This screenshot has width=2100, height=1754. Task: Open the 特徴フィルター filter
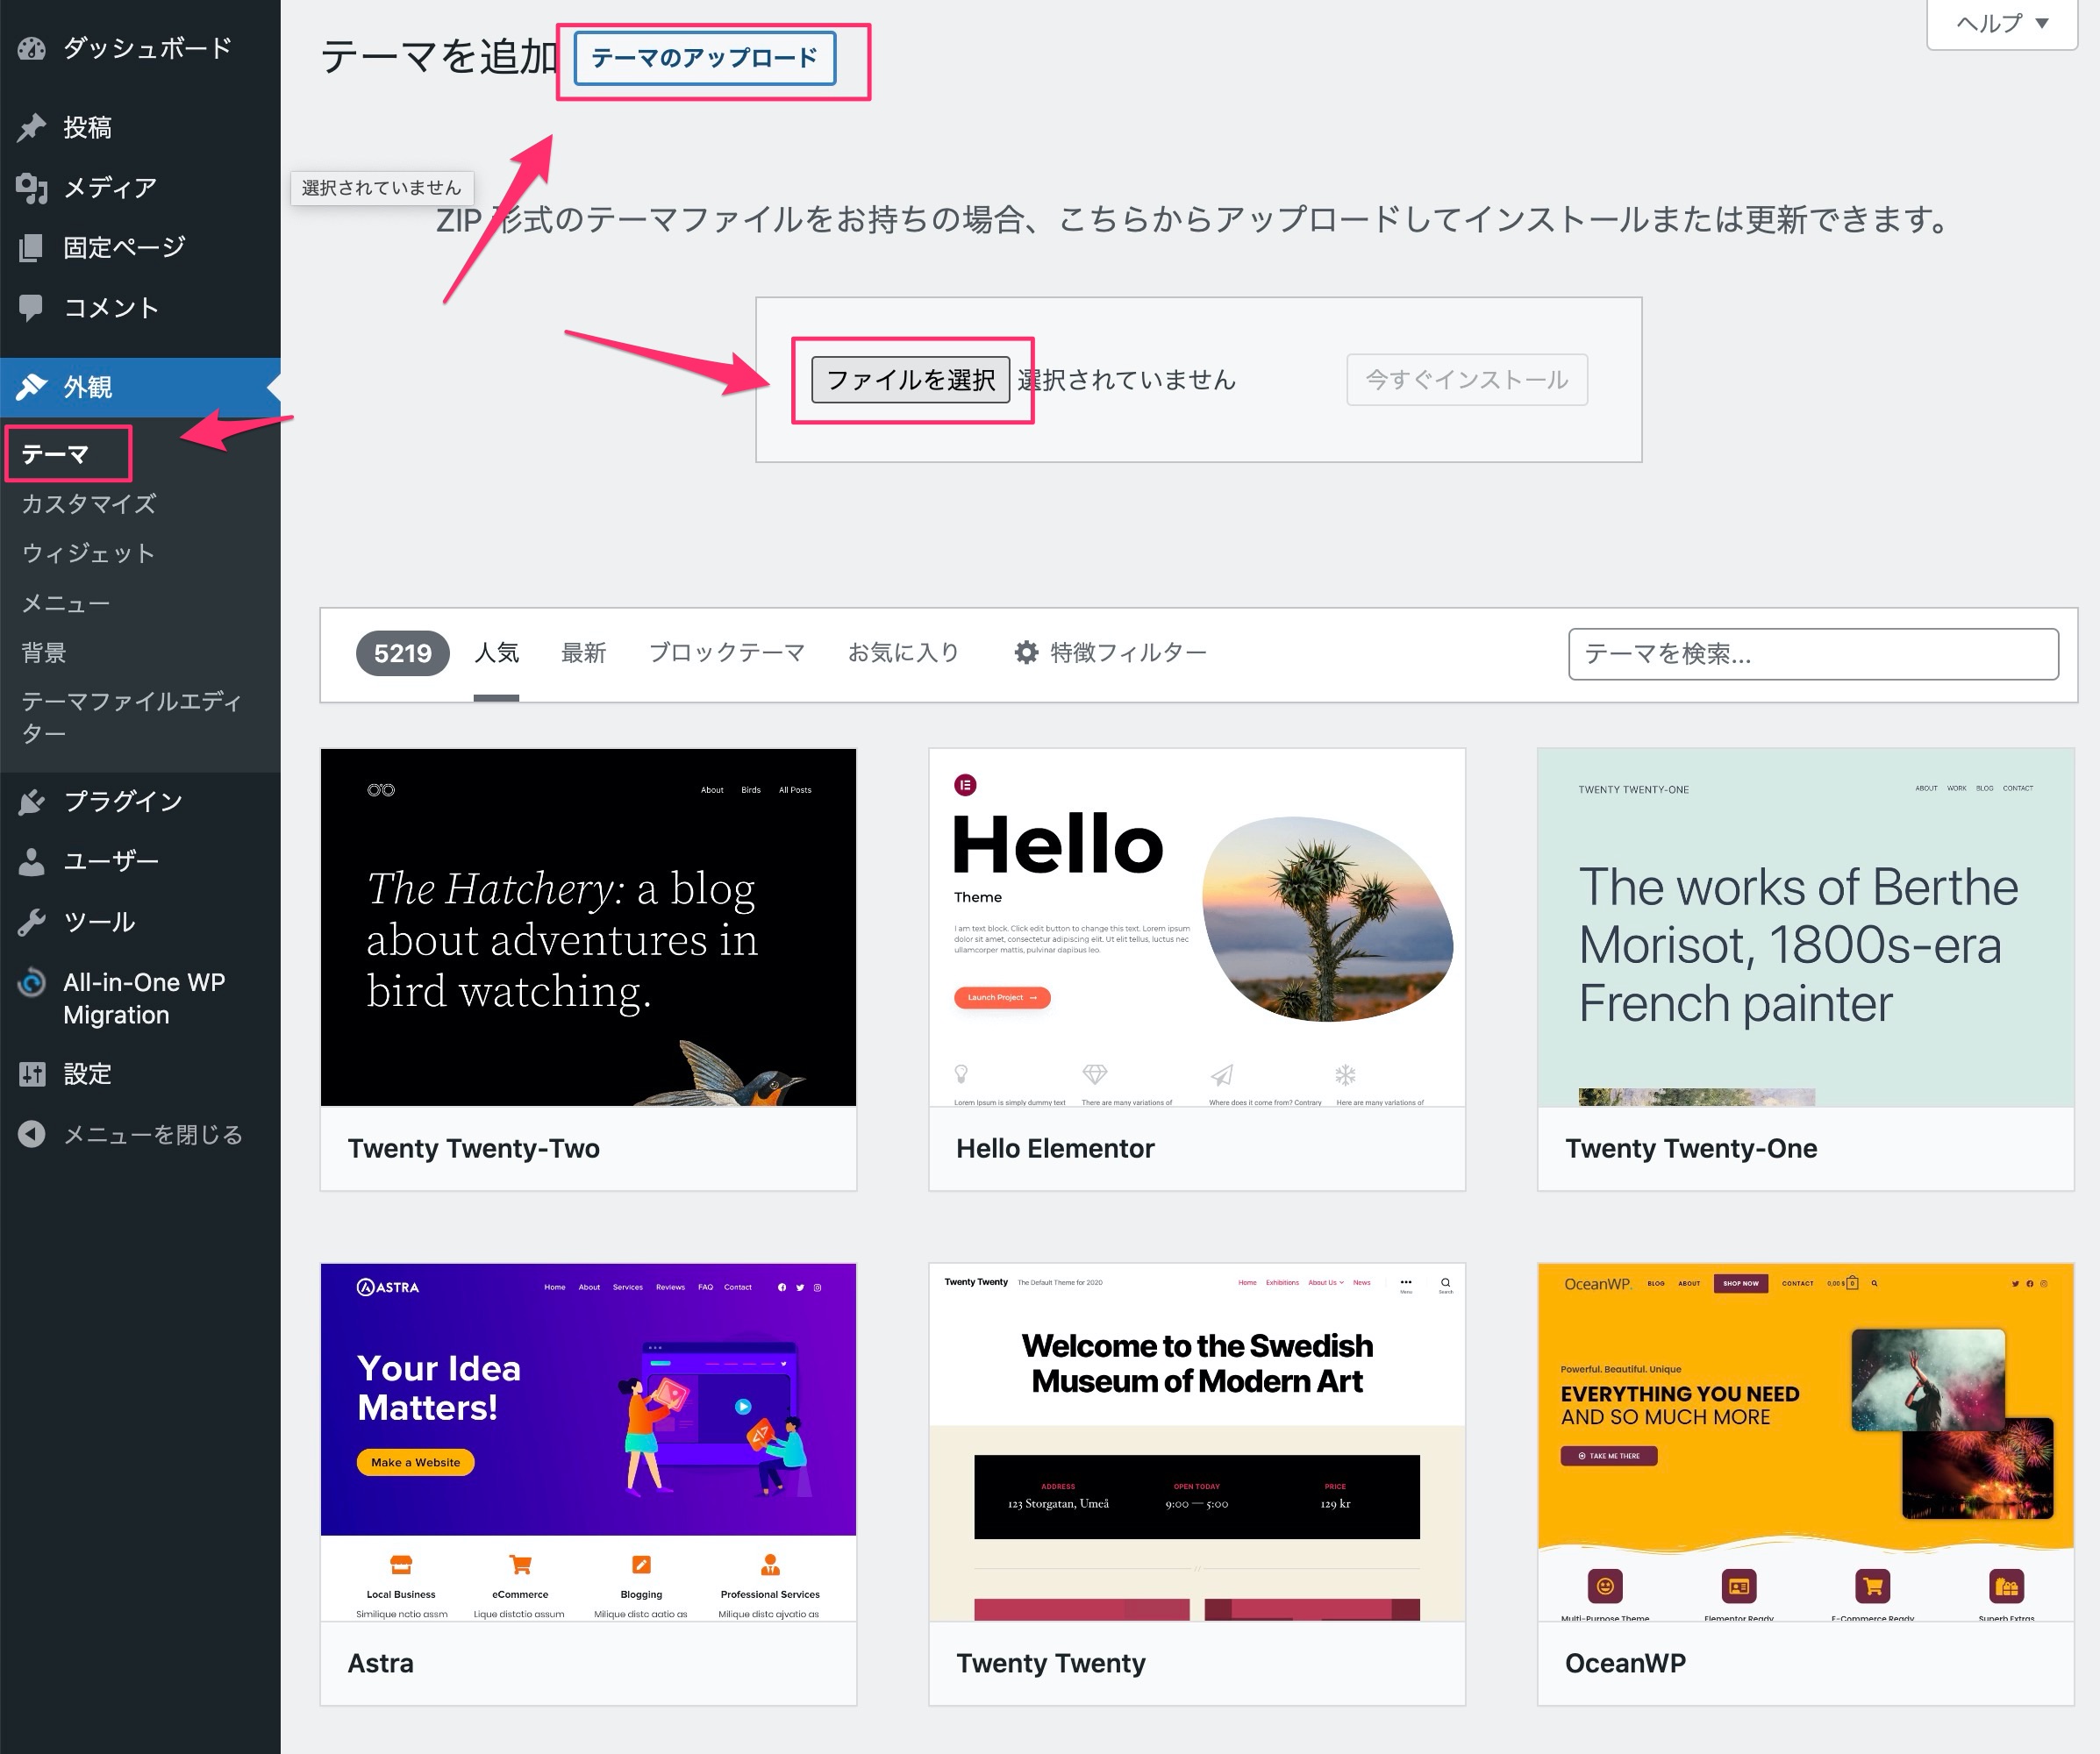1110,653
